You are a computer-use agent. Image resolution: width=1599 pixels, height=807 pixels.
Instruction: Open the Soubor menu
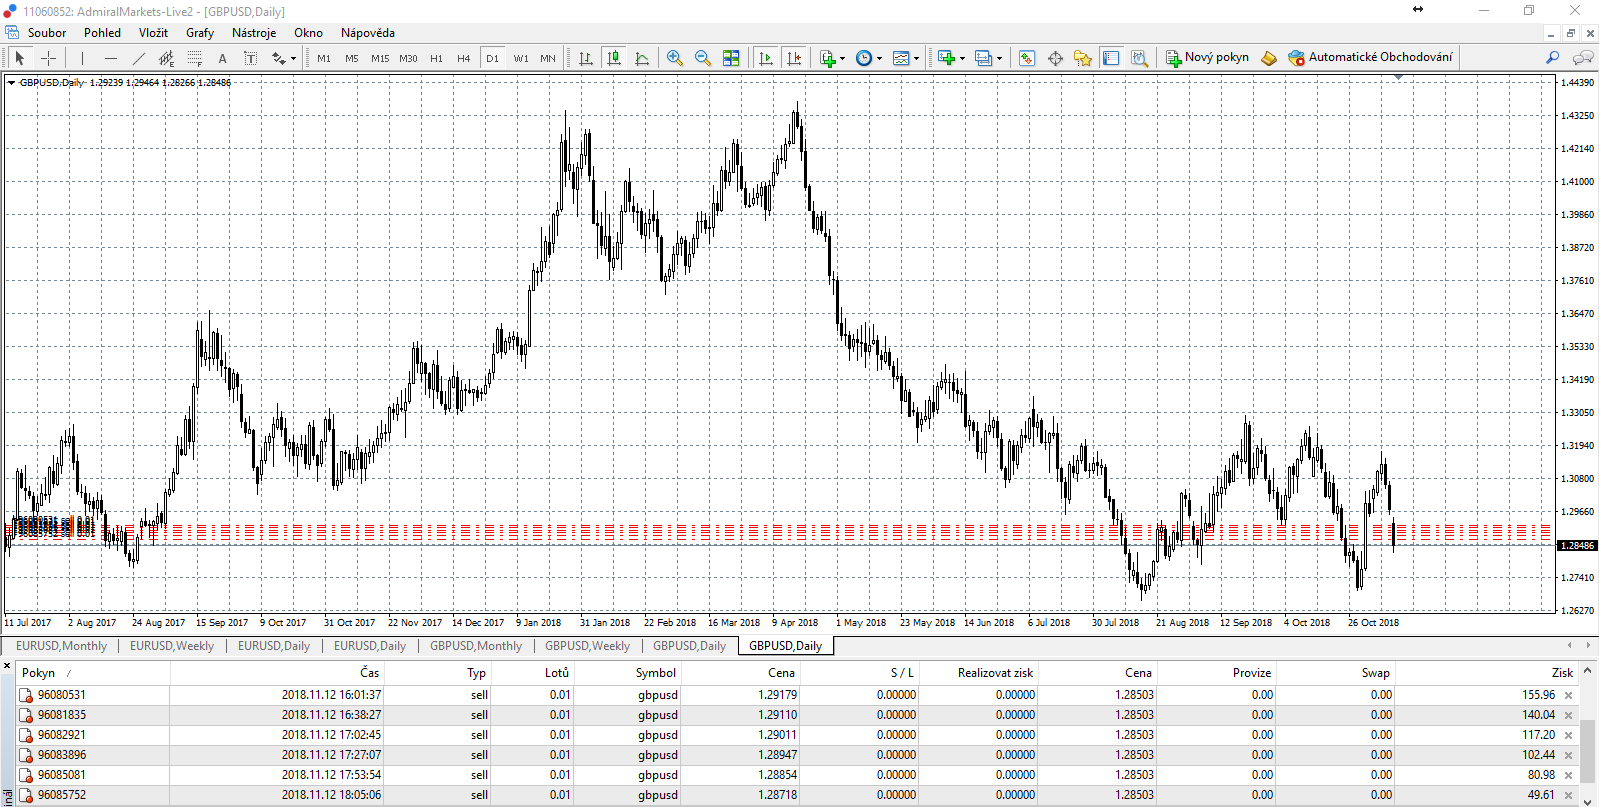47,33
